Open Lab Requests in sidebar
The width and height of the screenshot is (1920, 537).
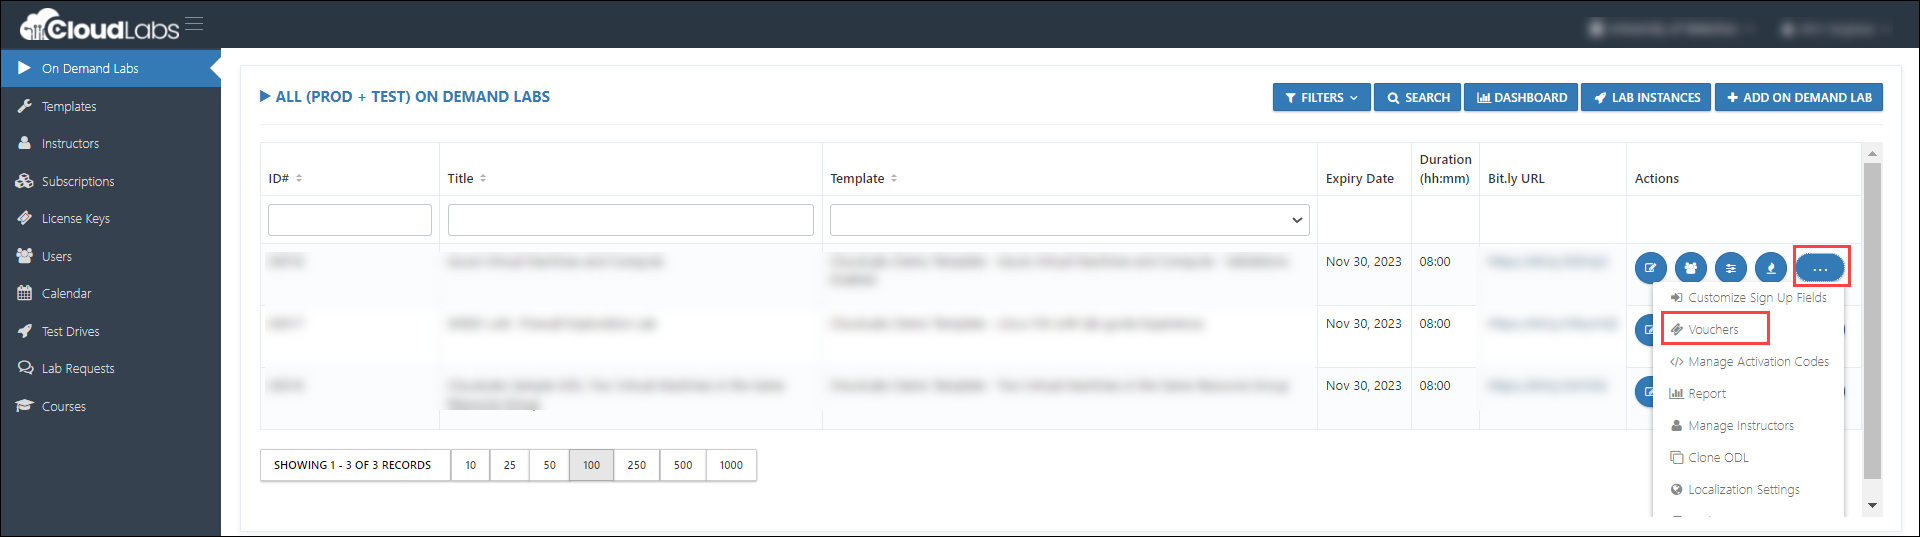pos(78,368)
